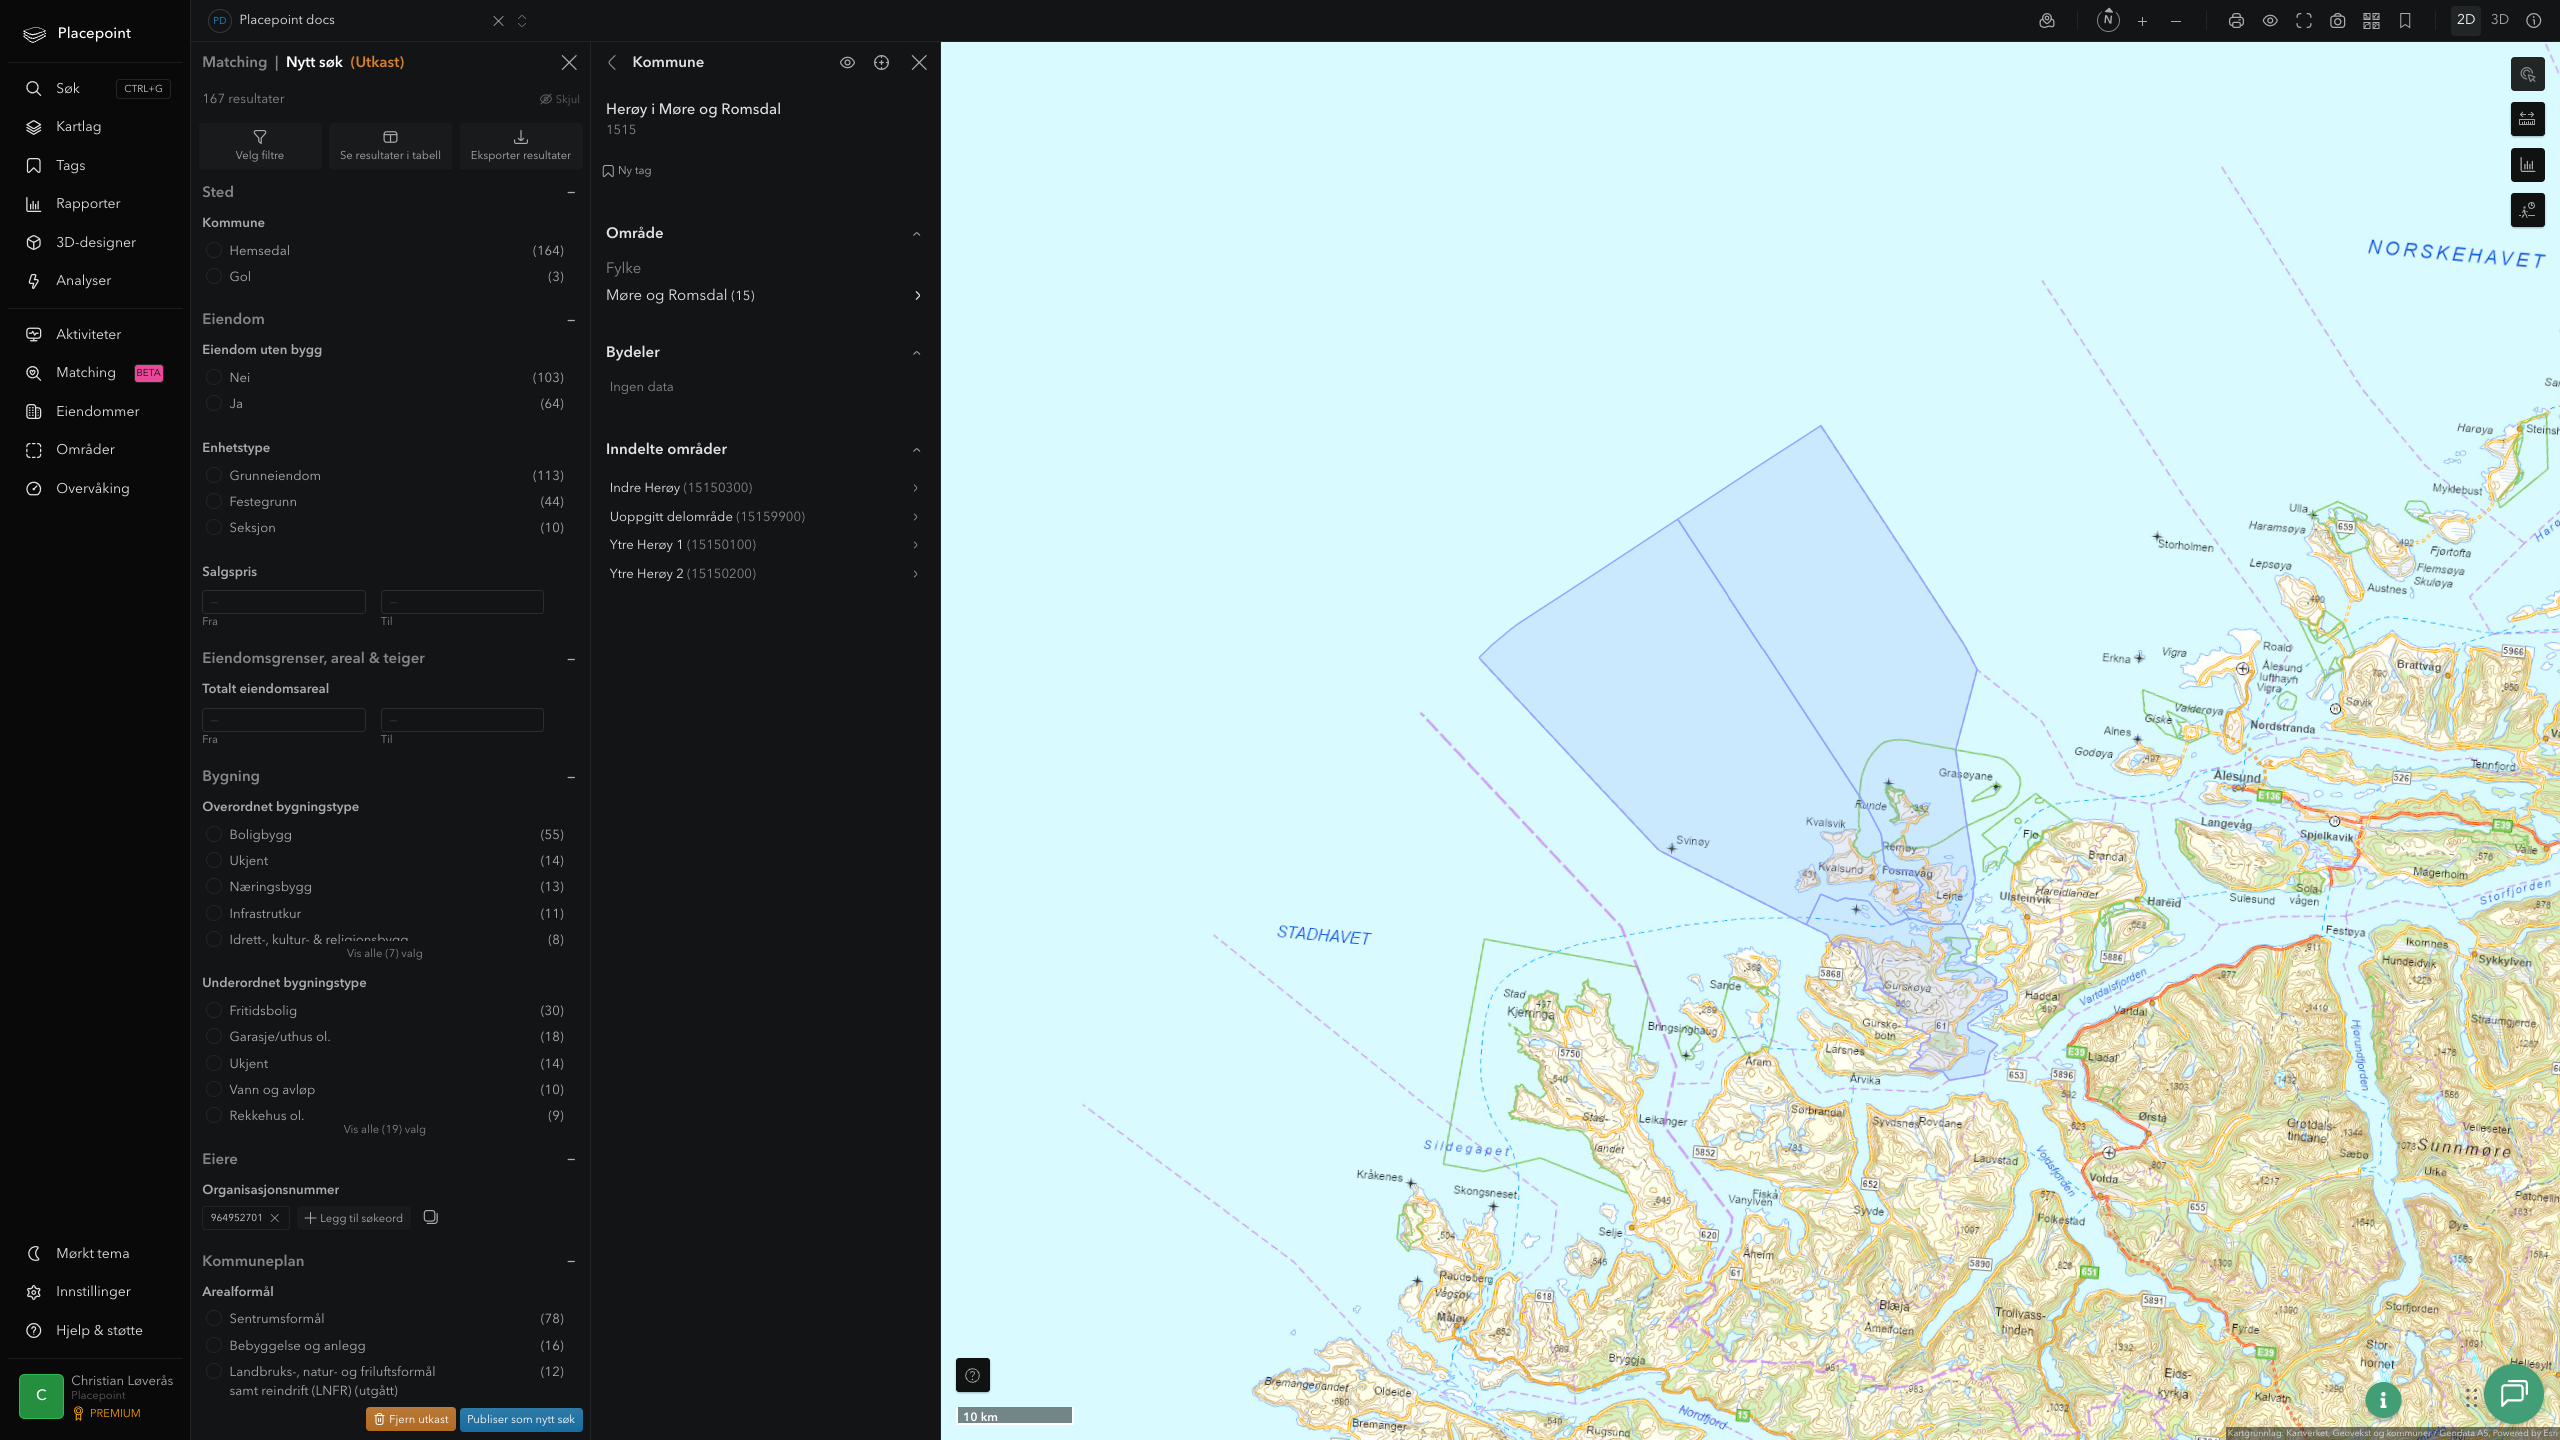Click the north compass icon
Viewport: 2560px width, 1440px height.
pos(2108,20)
